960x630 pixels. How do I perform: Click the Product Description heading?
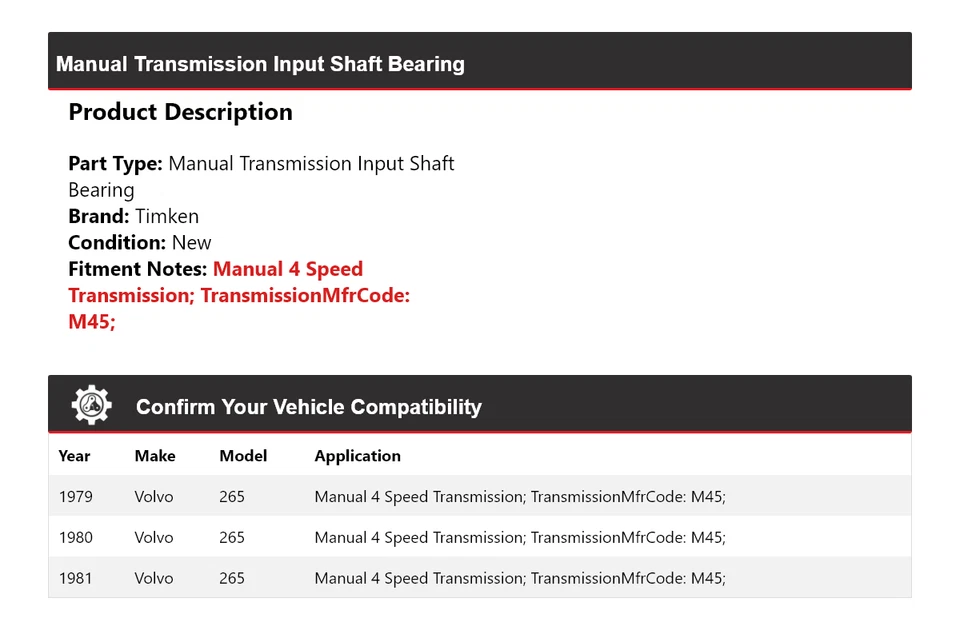pyautogui.click(x=180, y=112)
